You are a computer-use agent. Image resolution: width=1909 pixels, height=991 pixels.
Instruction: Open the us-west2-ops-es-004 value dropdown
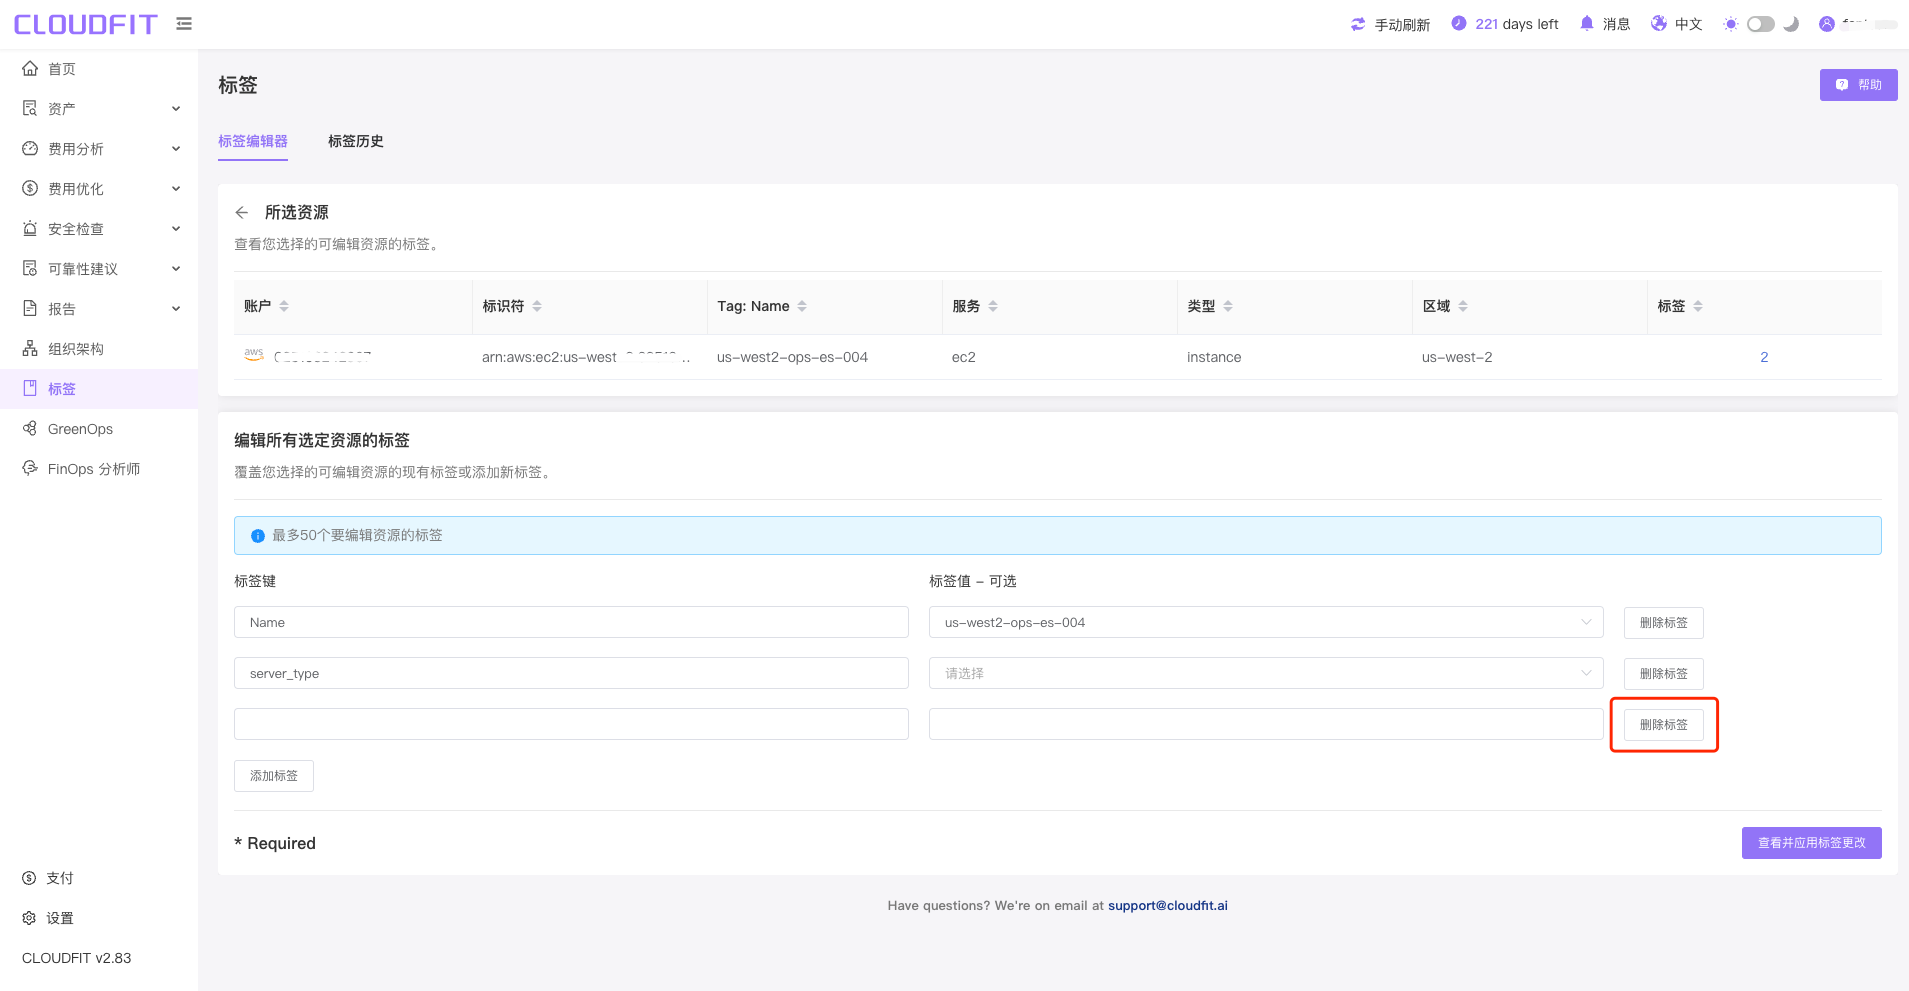(1266, 622)
